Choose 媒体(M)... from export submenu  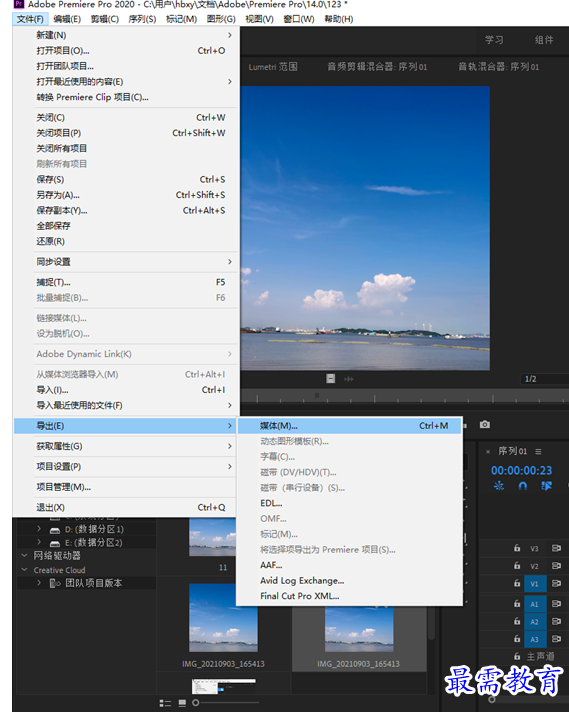tap(349, 426)
